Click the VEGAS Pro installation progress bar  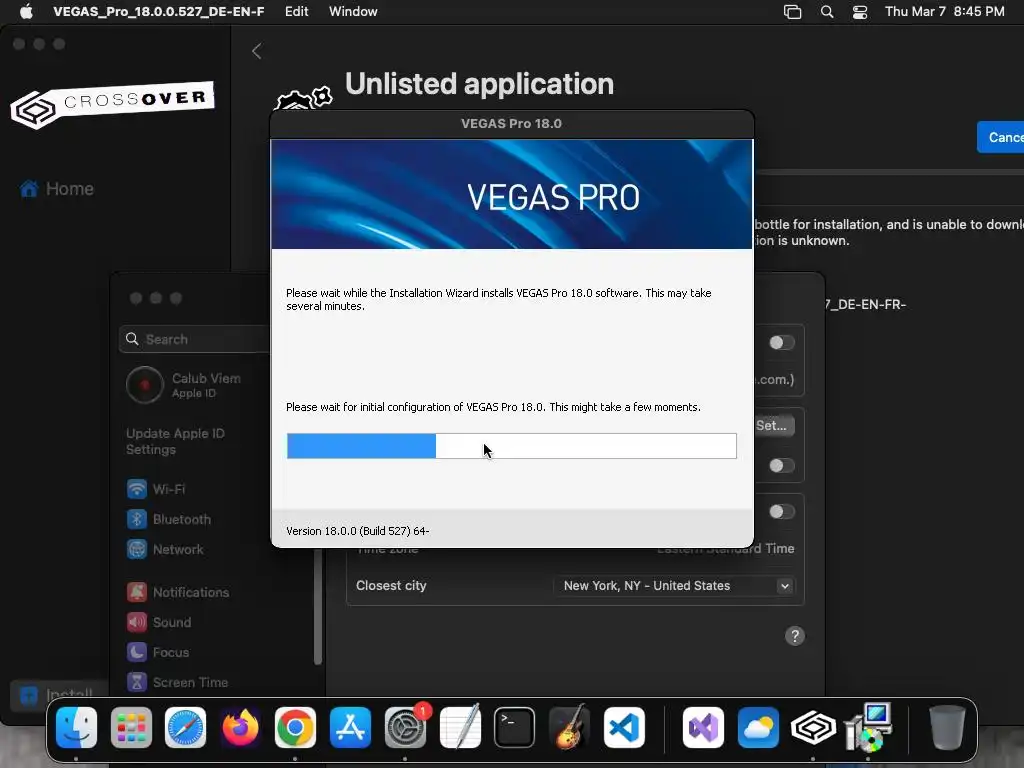[511, 446]
